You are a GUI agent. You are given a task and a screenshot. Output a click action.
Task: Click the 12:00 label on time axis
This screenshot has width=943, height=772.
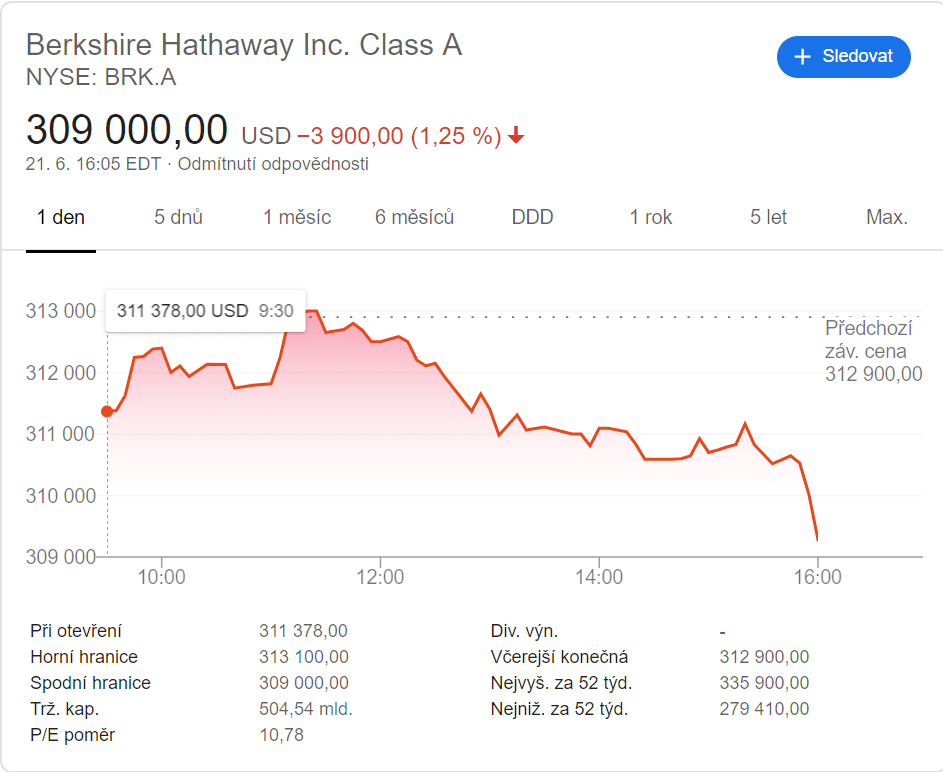[x=380, y=577]
